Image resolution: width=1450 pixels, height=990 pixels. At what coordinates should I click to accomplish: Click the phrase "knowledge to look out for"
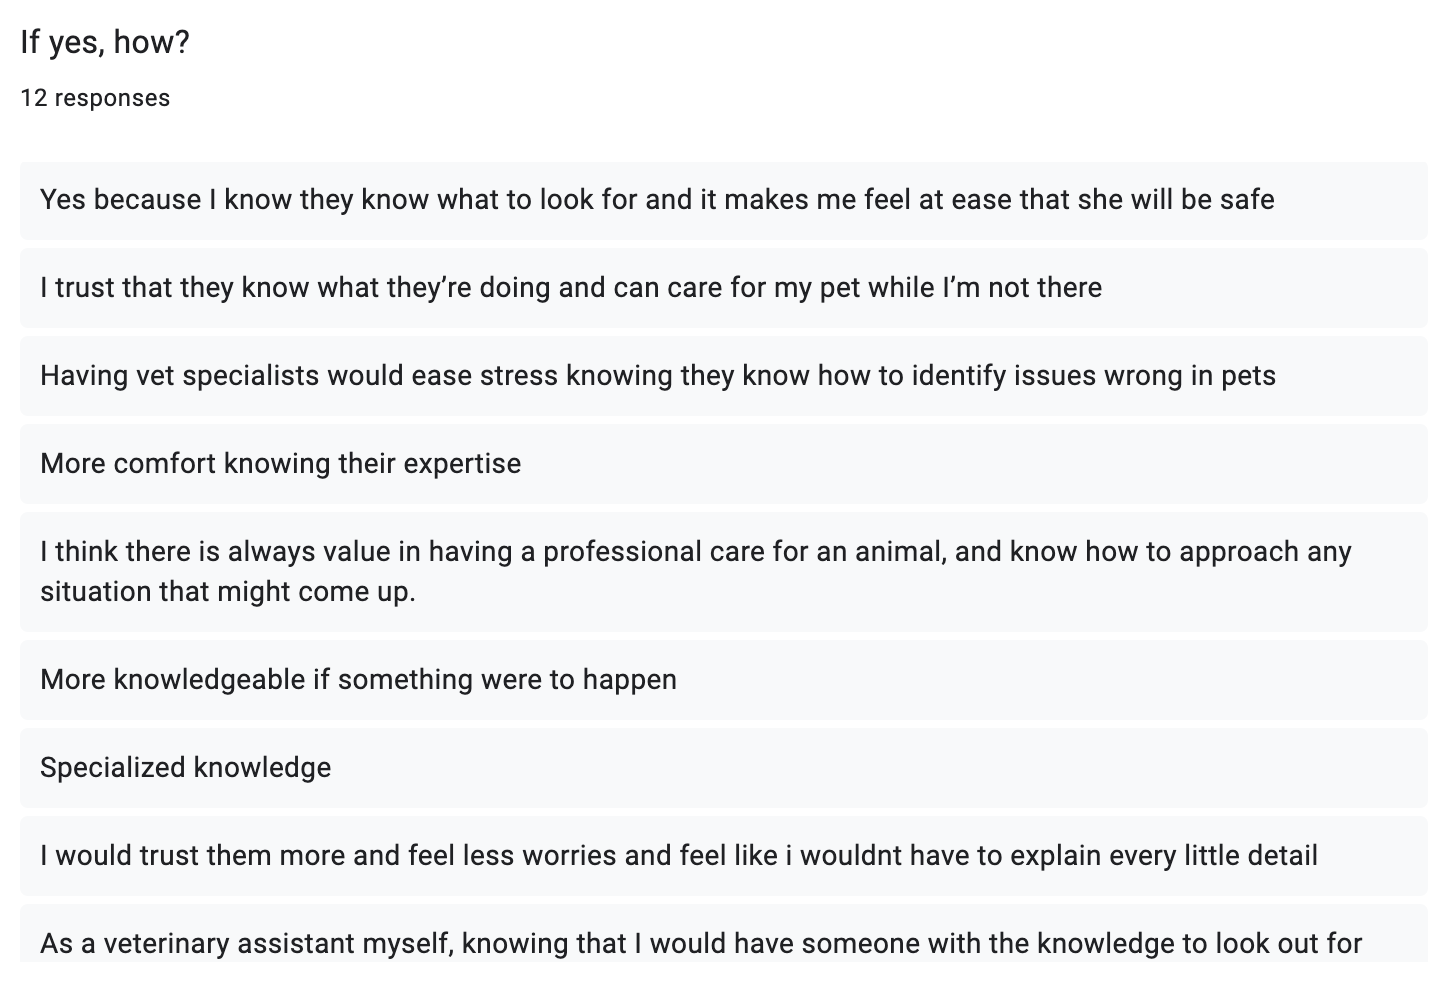[x=1199, y=944]
